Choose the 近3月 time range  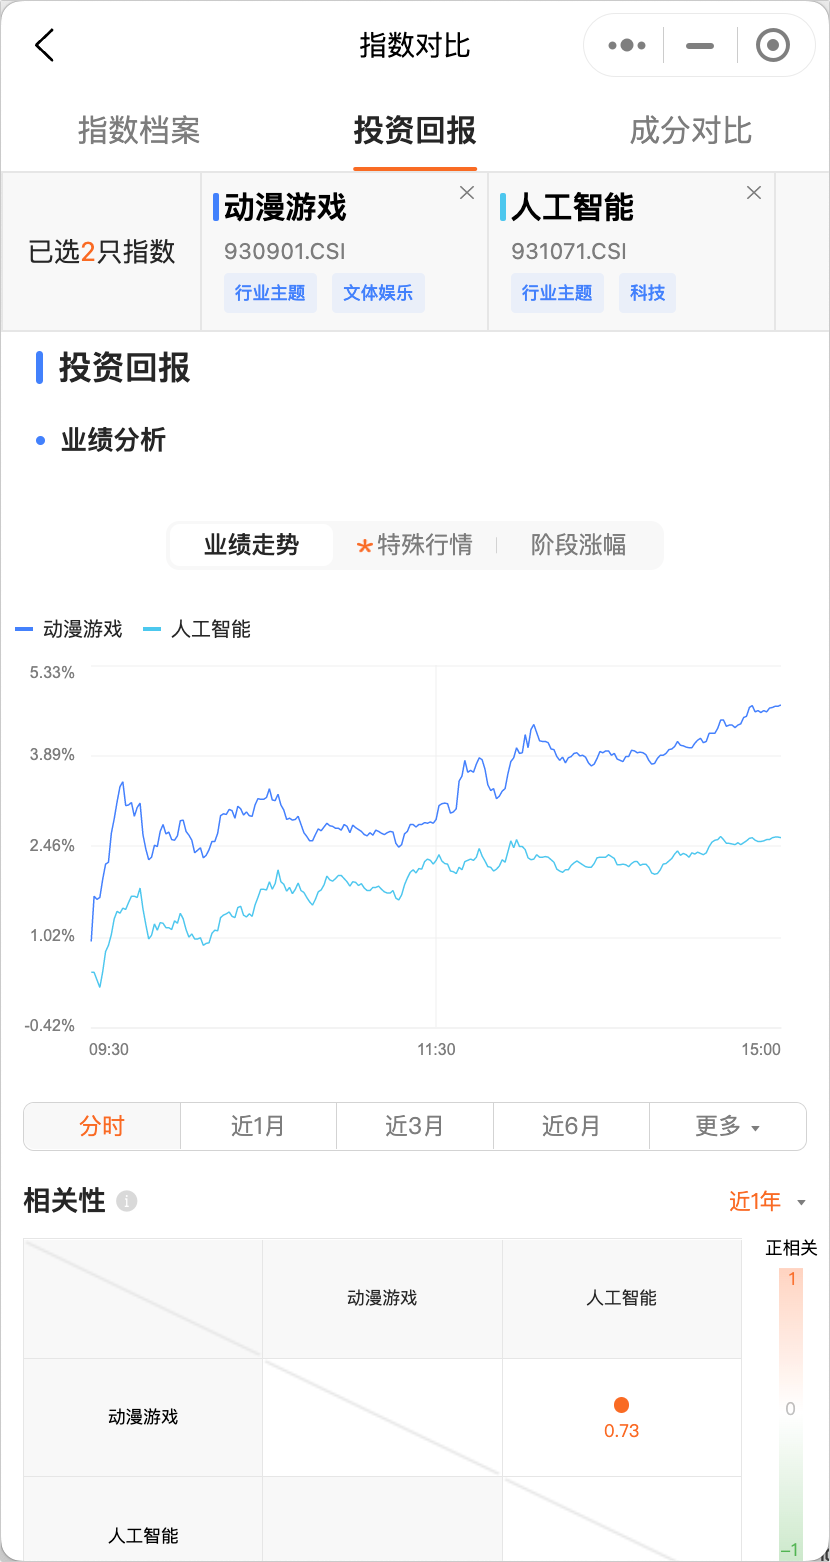tap(414, 1126)
